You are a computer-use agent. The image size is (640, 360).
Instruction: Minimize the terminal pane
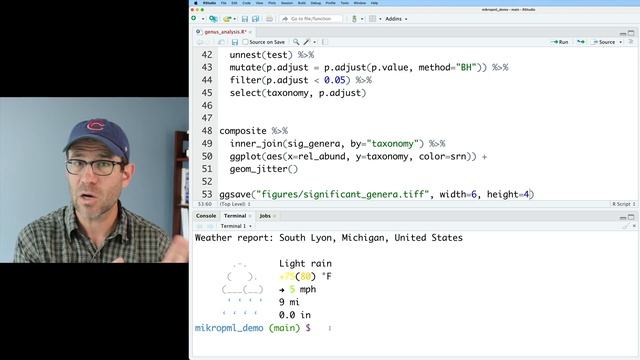pos(623,217)
